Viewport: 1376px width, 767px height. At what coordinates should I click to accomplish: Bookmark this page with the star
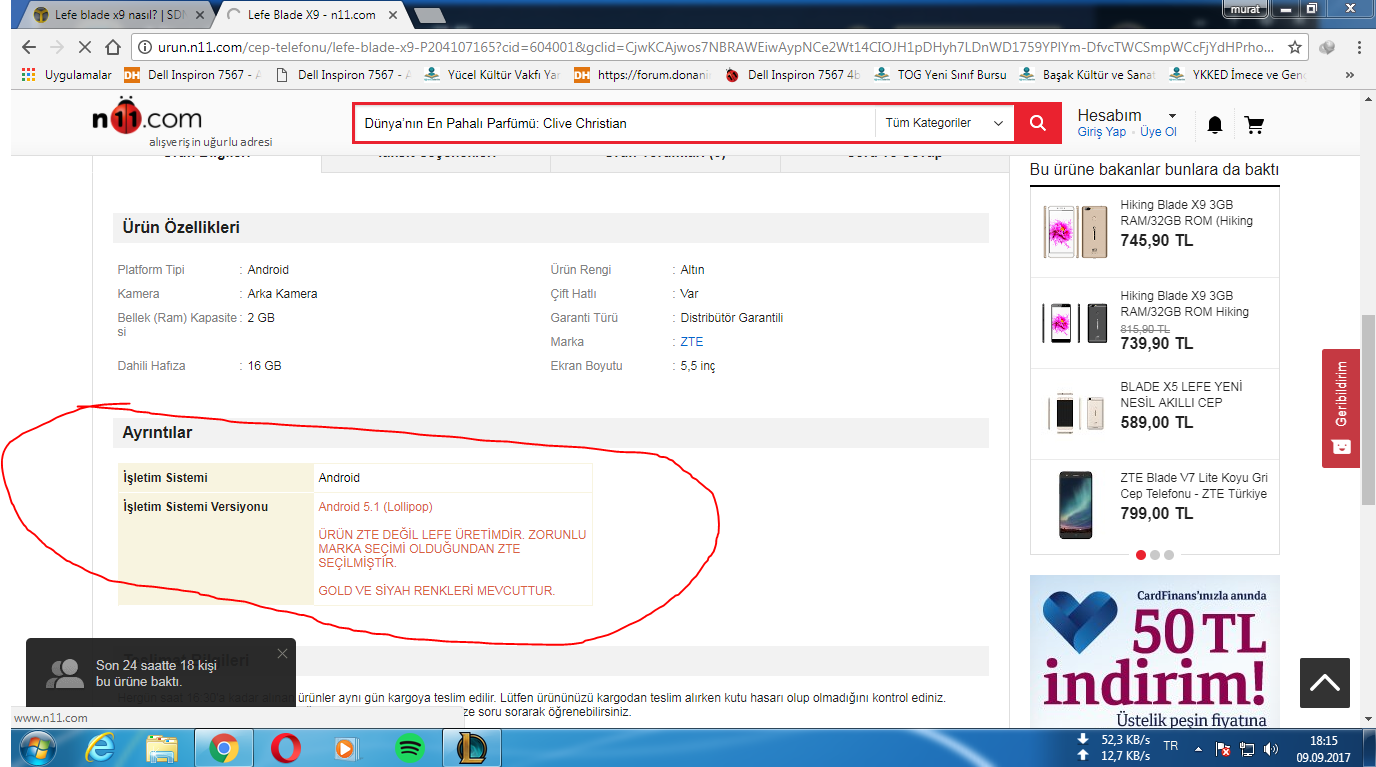tap(1295, 47)
